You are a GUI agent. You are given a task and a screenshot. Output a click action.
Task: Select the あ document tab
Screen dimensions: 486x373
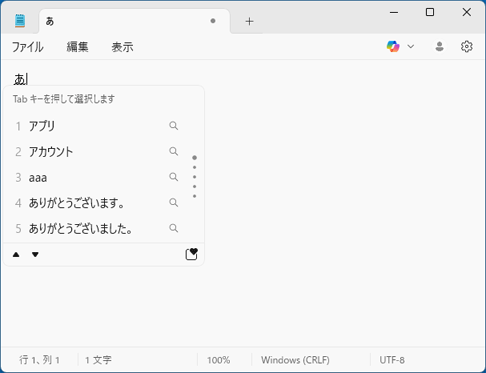pyautogui.click(x=134, y=21)
